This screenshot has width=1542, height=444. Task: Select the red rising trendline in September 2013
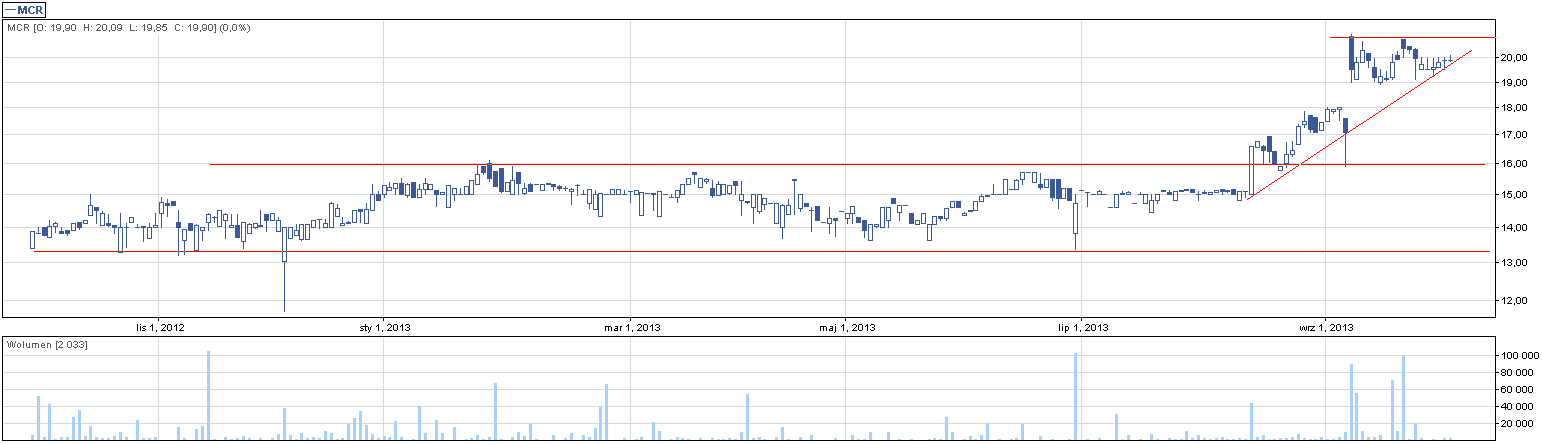[1360, 124]
